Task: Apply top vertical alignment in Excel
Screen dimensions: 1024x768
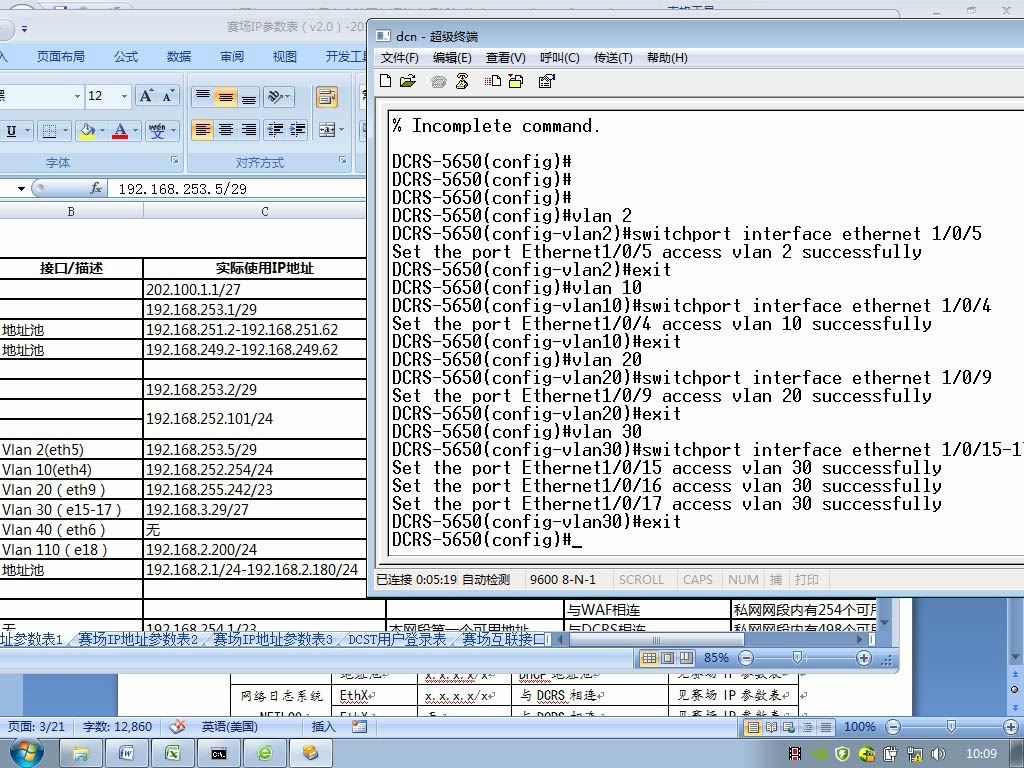Action: point(203,97)
